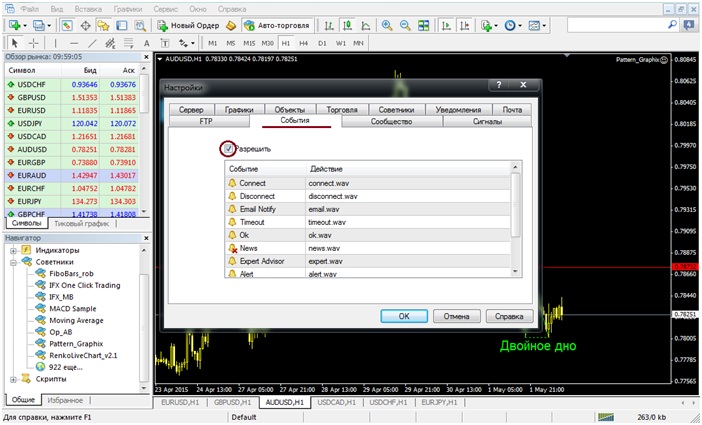Click the Отмена button
This screenshot has width=702, height=425.
(456, 316)
